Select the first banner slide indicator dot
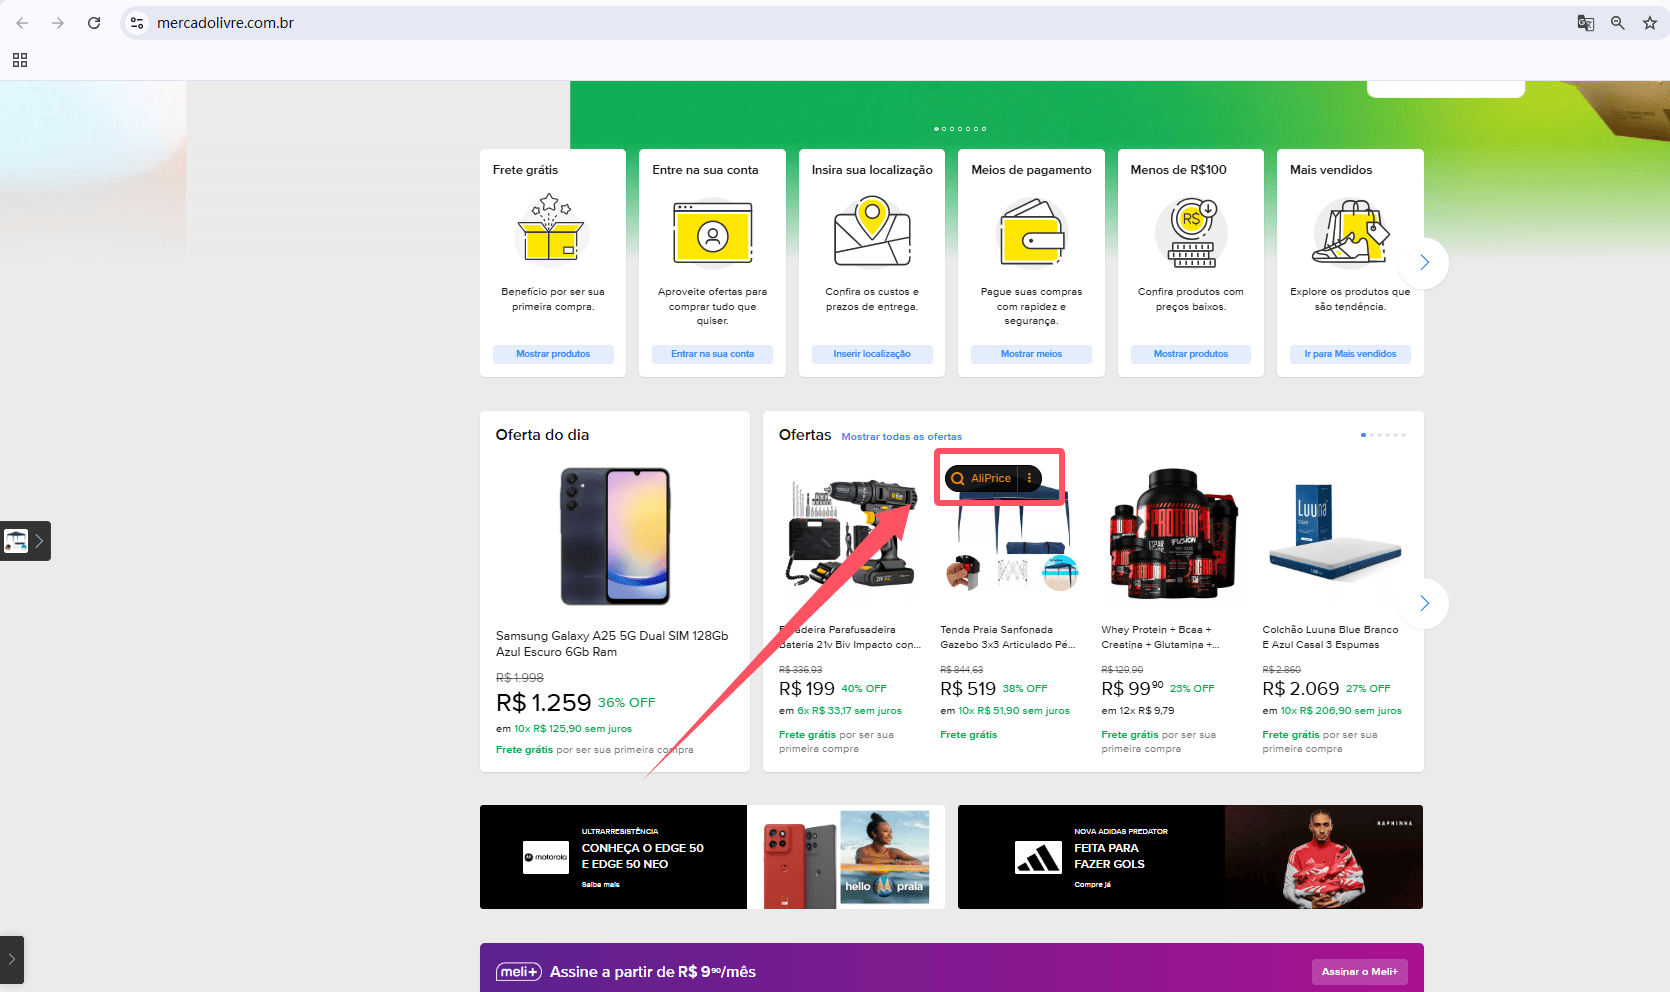 (x=936, y=129)
